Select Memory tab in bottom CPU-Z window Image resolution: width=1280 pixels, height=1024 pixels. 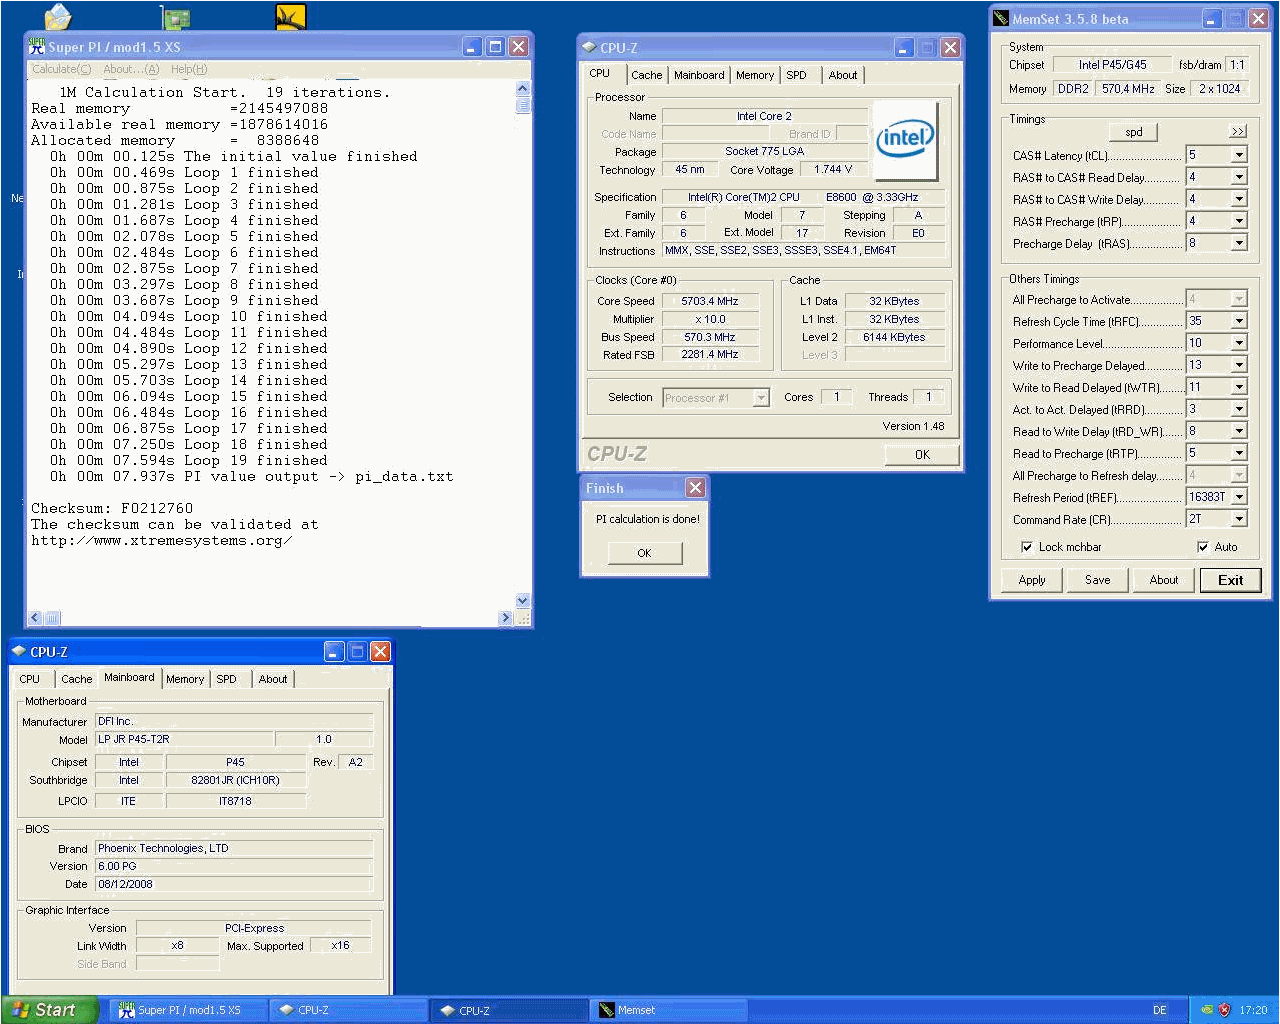[185, 679]
